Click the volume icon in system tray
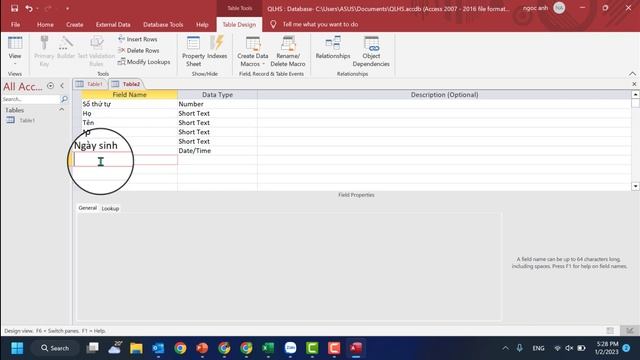640x360 pixels. coord(569,348)
